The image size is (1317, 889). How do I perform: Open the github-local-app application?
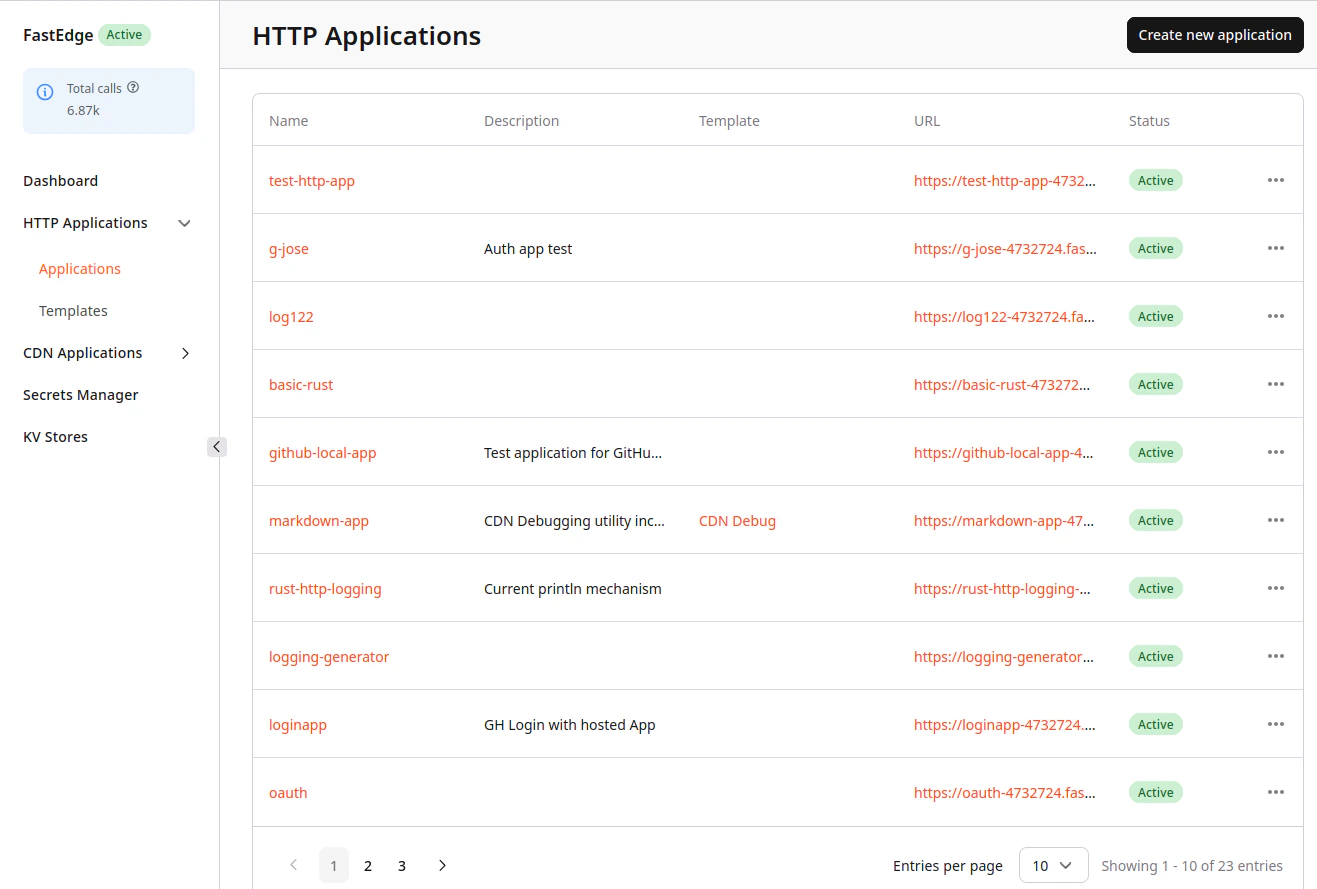322,452
